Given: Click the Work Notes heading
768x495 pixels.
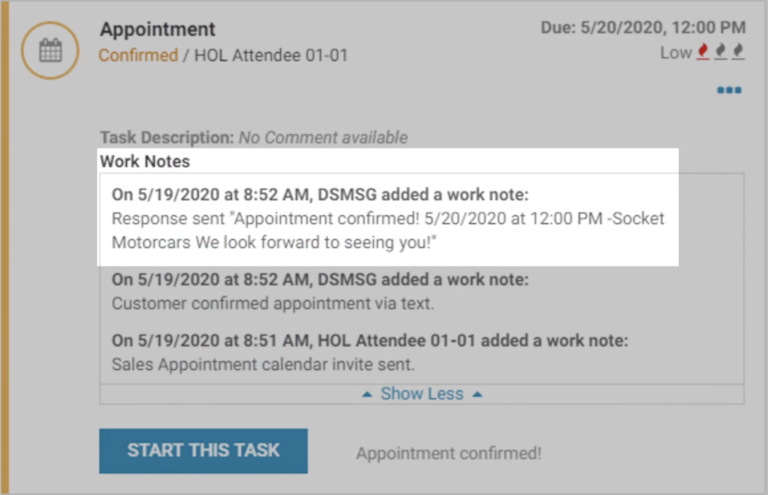Looking at the screenshot, I should pos(145,161).
